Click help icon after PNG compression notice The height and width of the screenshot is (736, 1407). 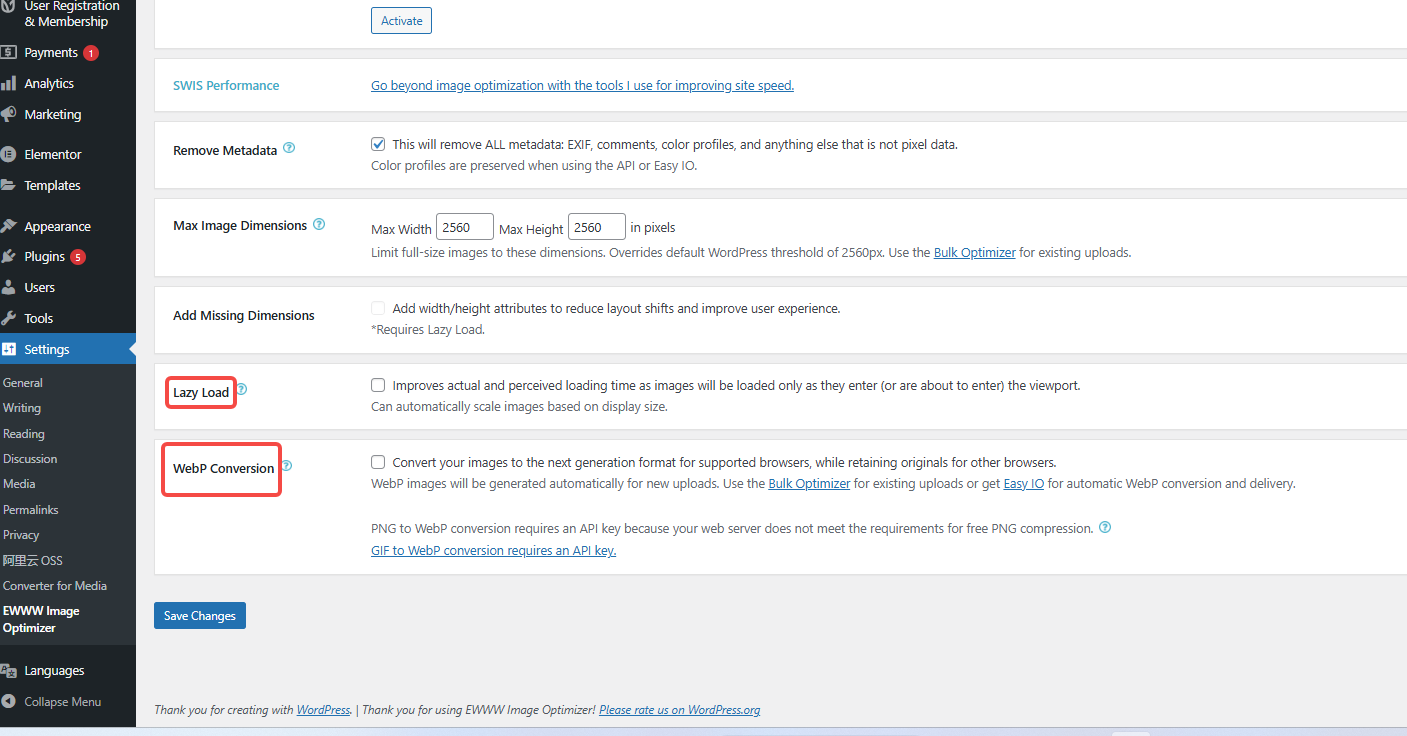[x=1105, y=528]
